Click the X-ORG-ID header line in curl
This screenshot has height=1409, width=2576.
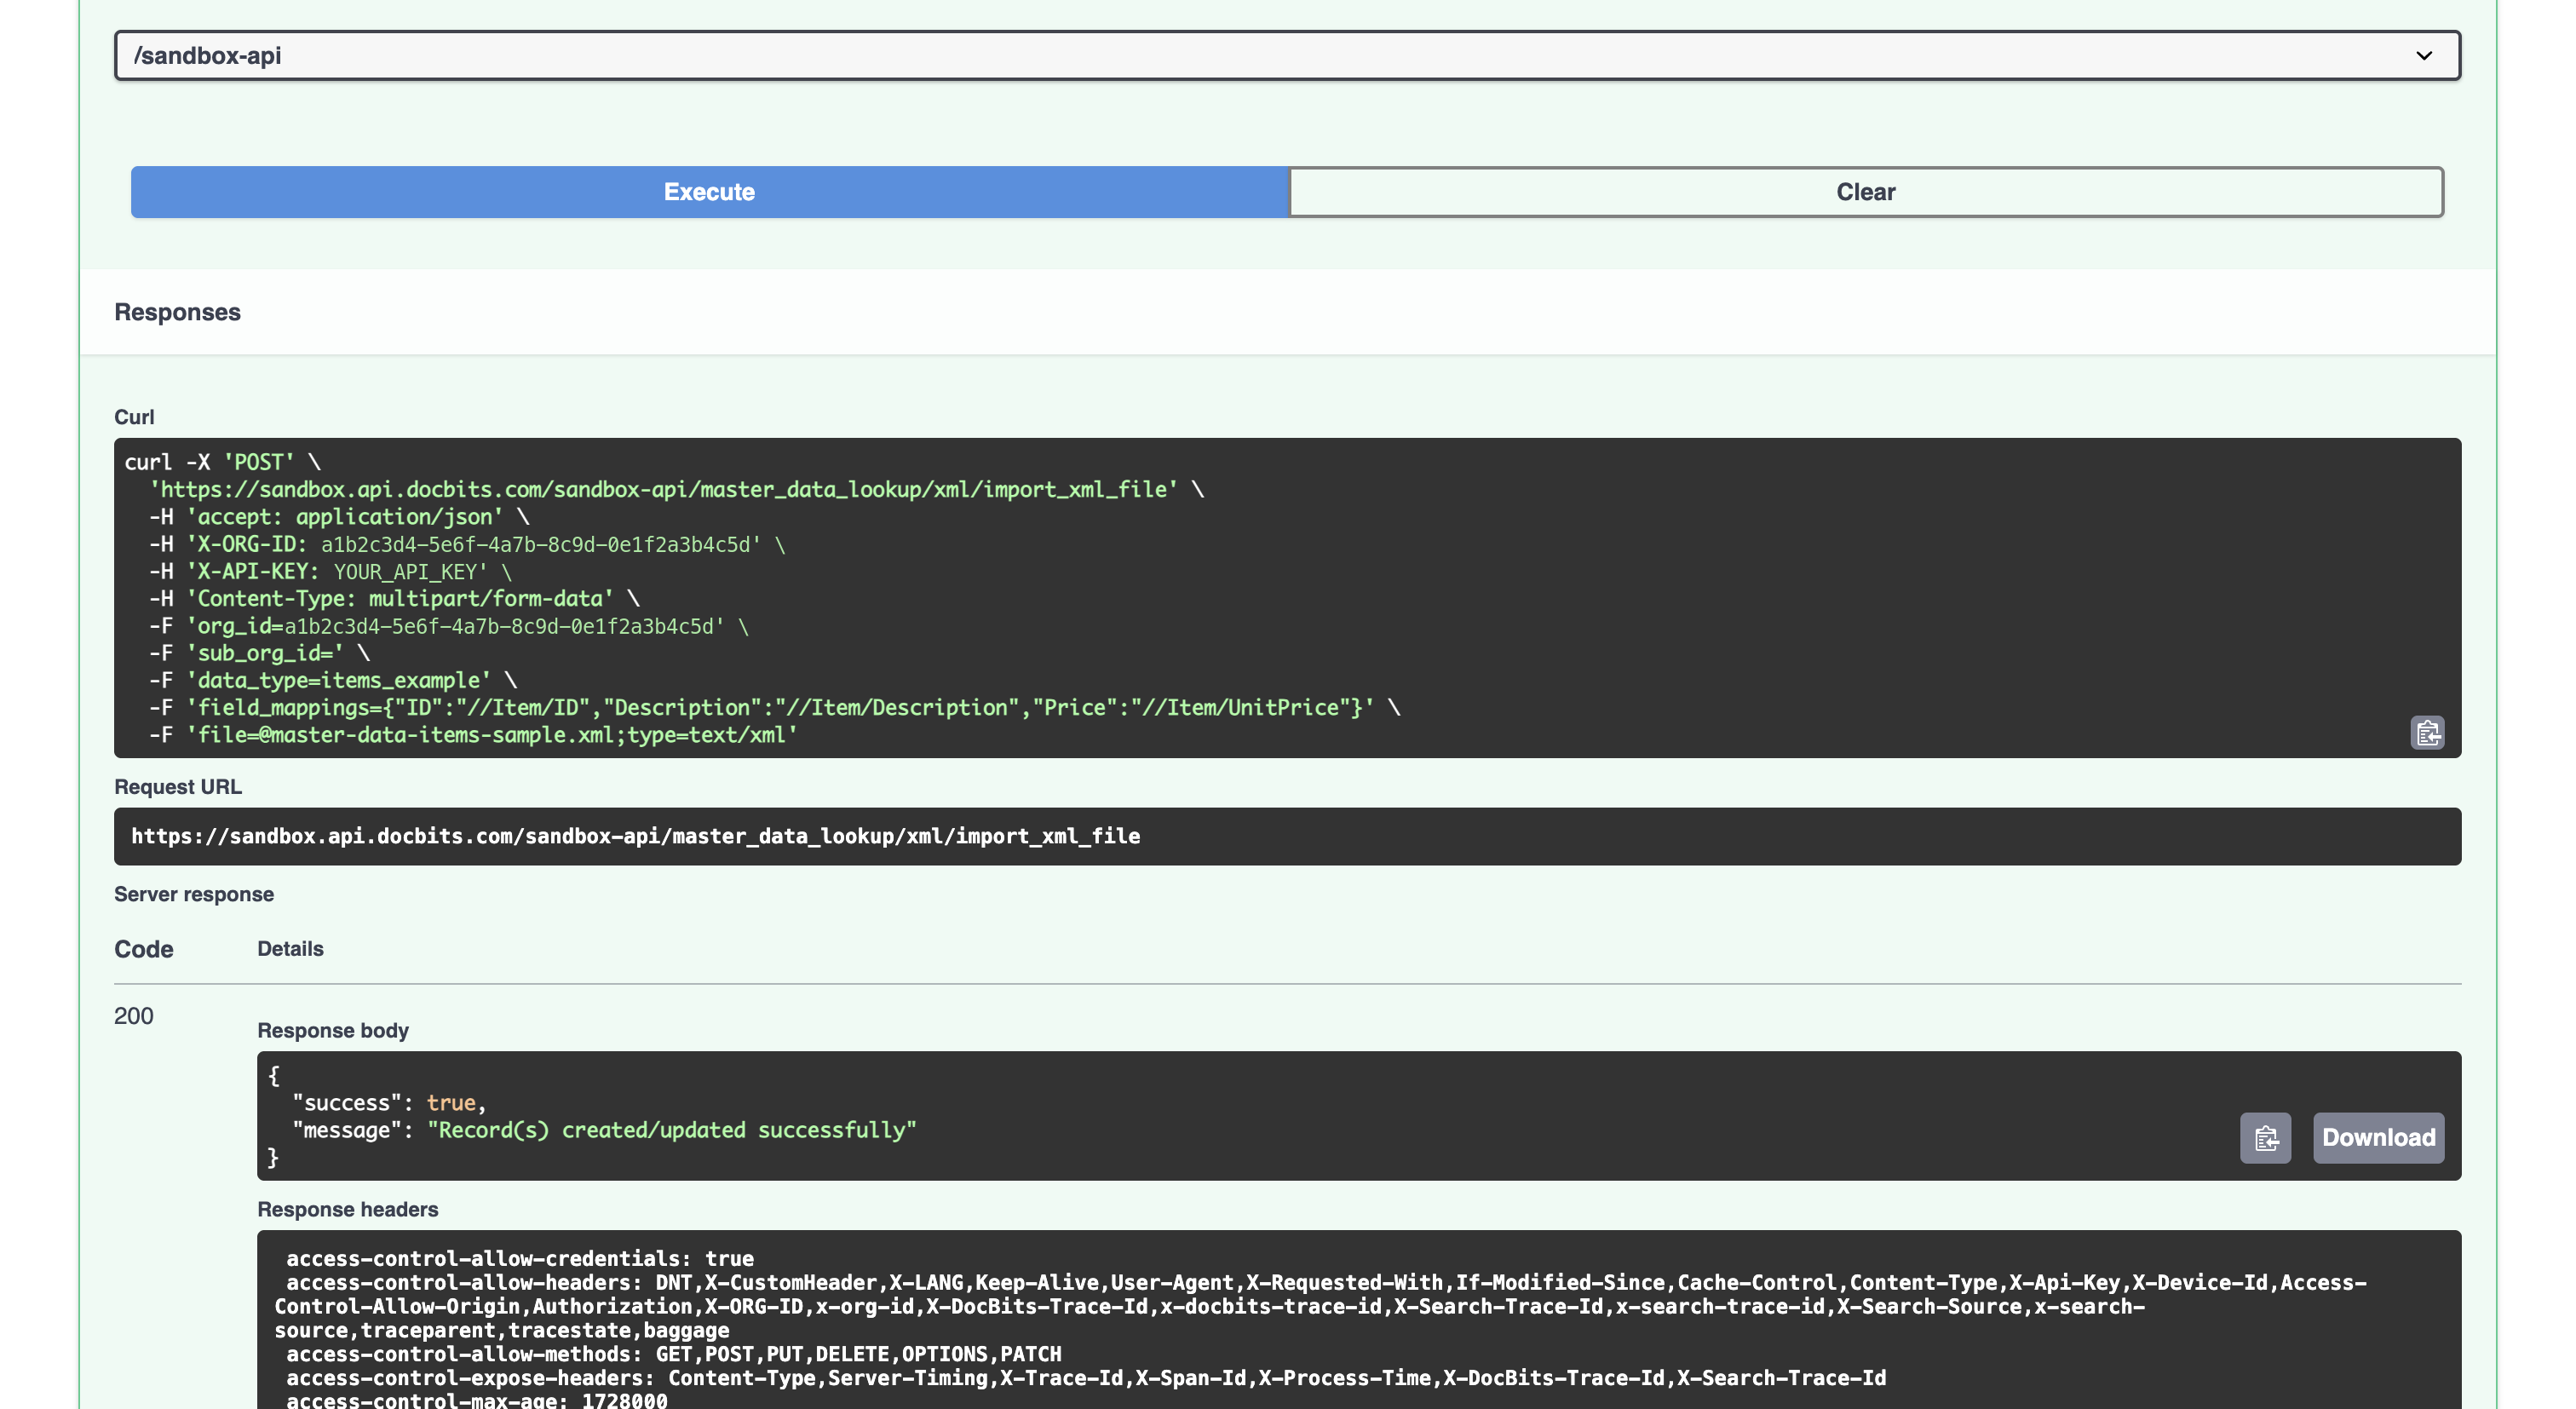tap(467, 545)
